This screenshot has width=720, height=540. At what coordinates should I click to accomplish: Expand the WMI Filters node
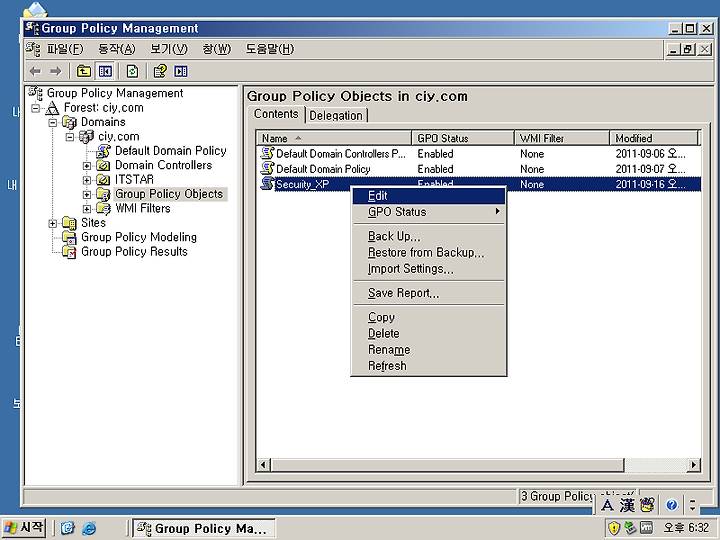pos(87,208)
